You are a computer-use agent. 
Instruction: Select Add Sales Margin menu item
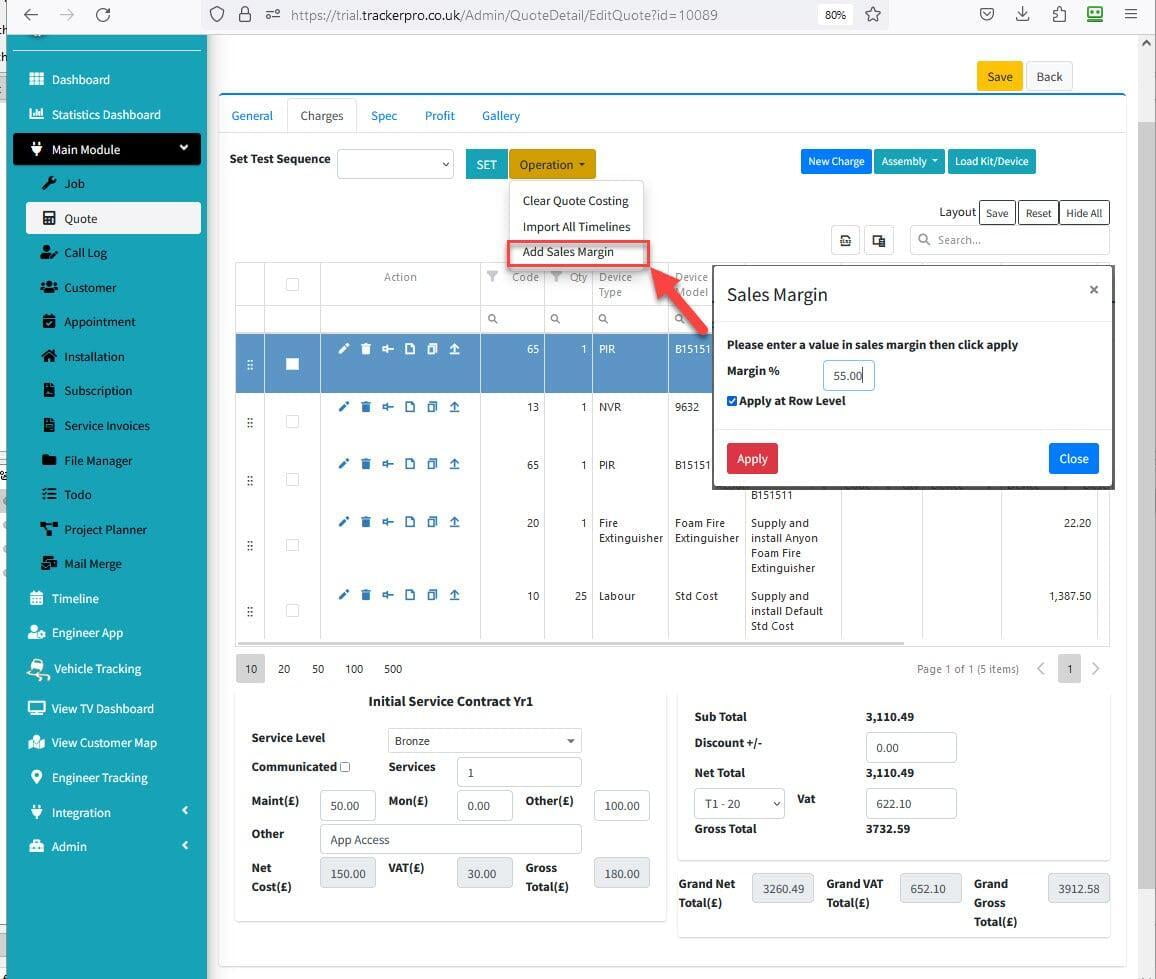[568, 252]
